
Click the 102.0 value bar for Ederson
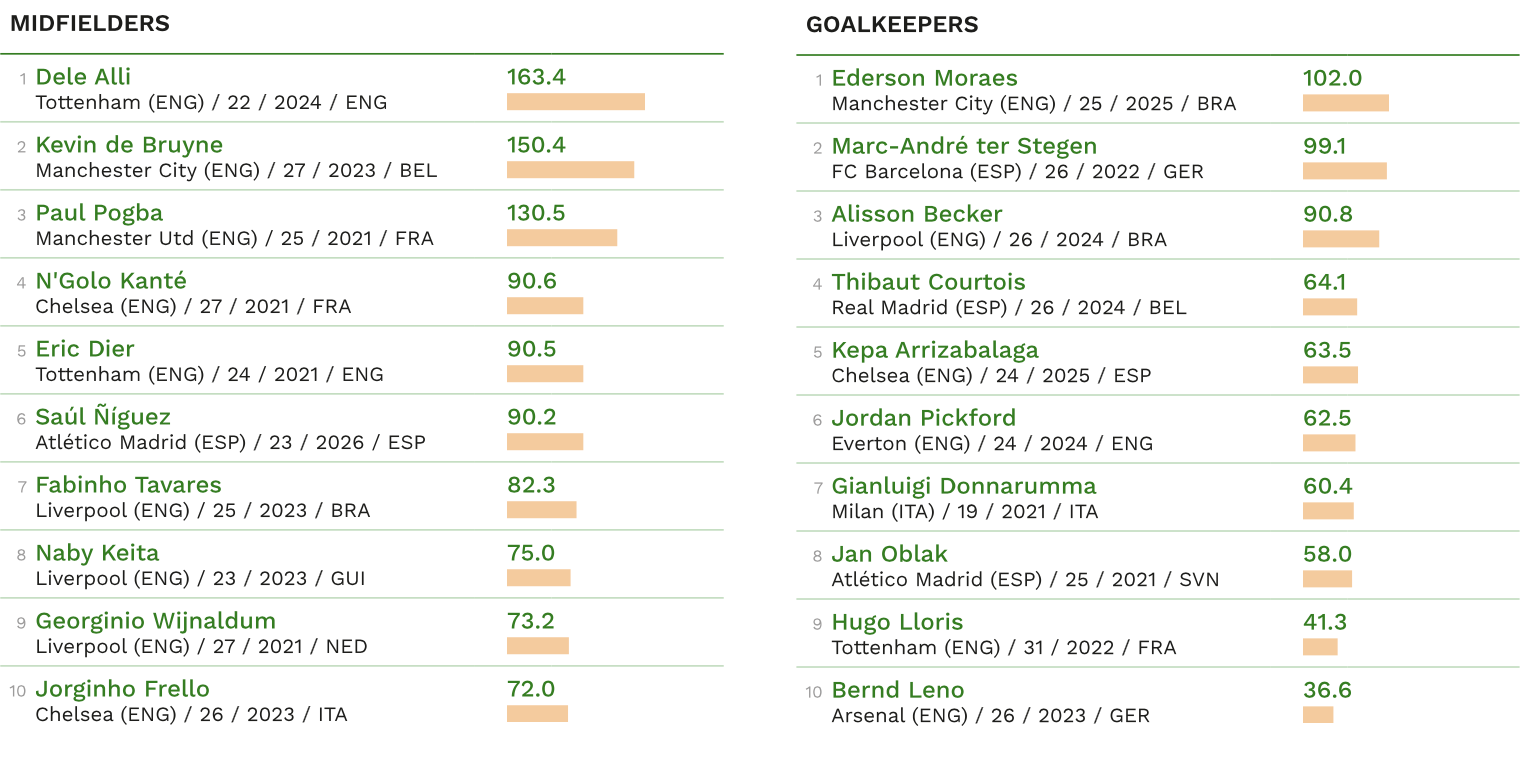tap(1346, 103)
